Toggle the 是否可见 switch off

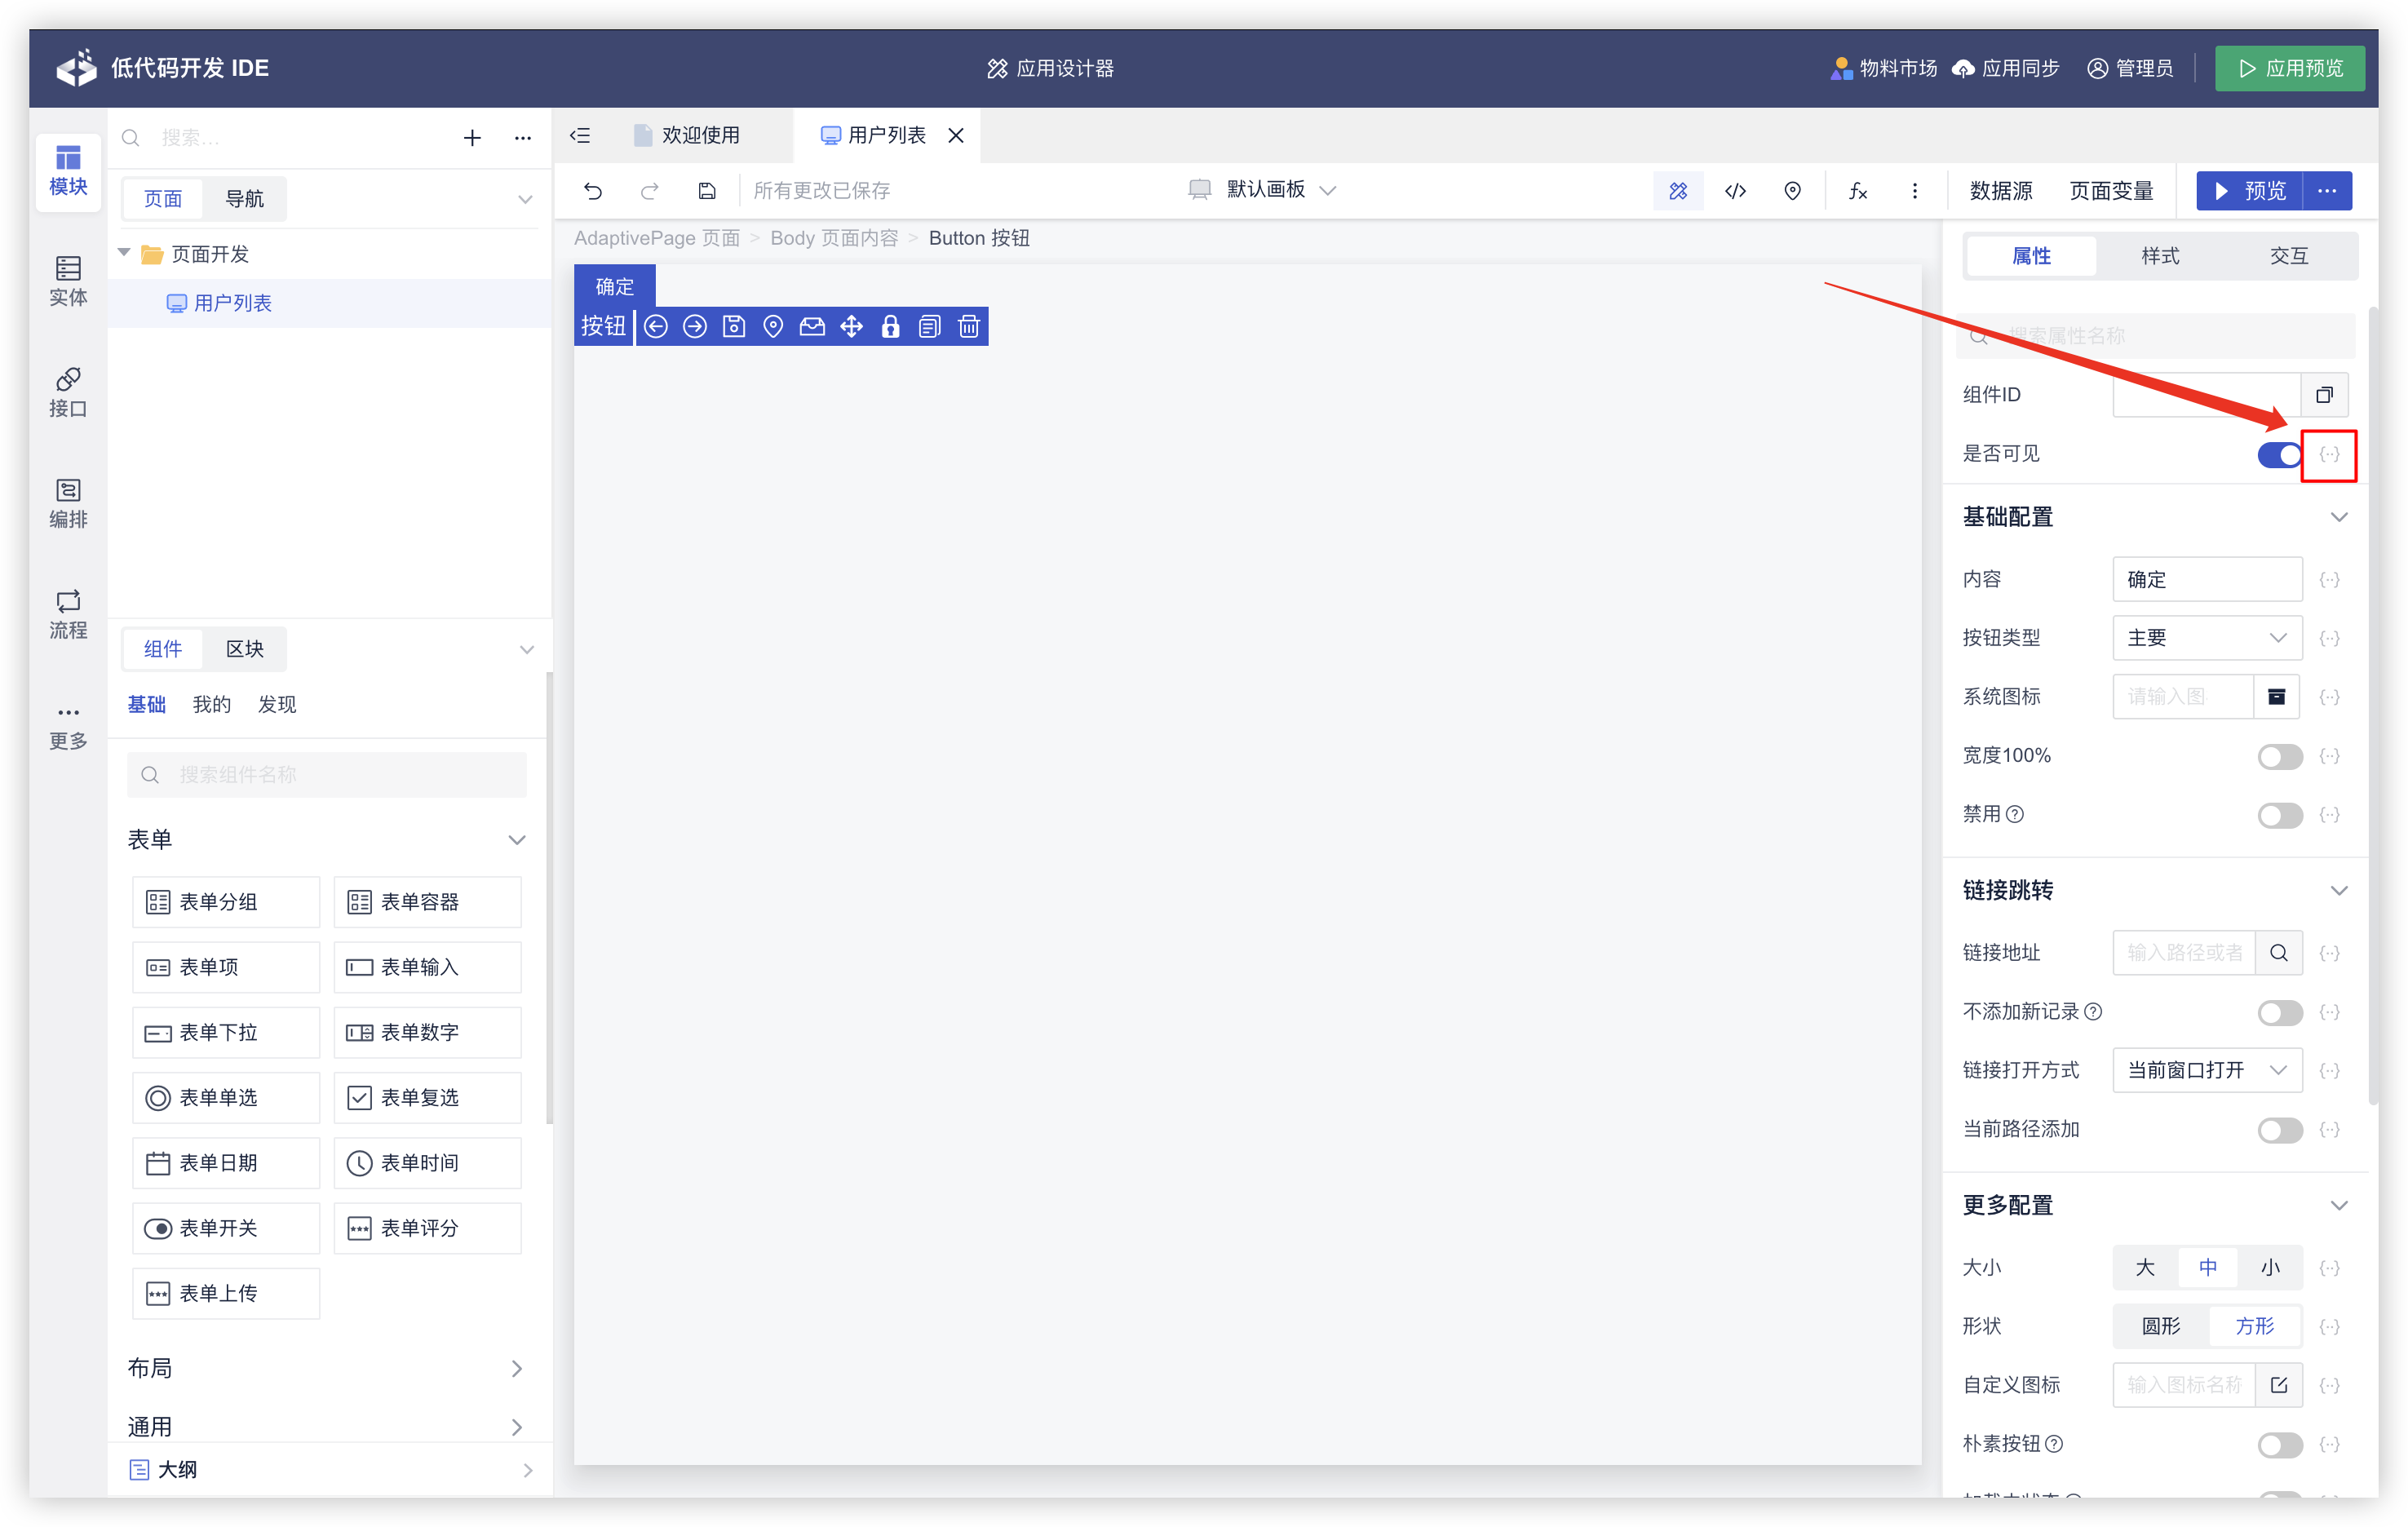click(2279, 455)
